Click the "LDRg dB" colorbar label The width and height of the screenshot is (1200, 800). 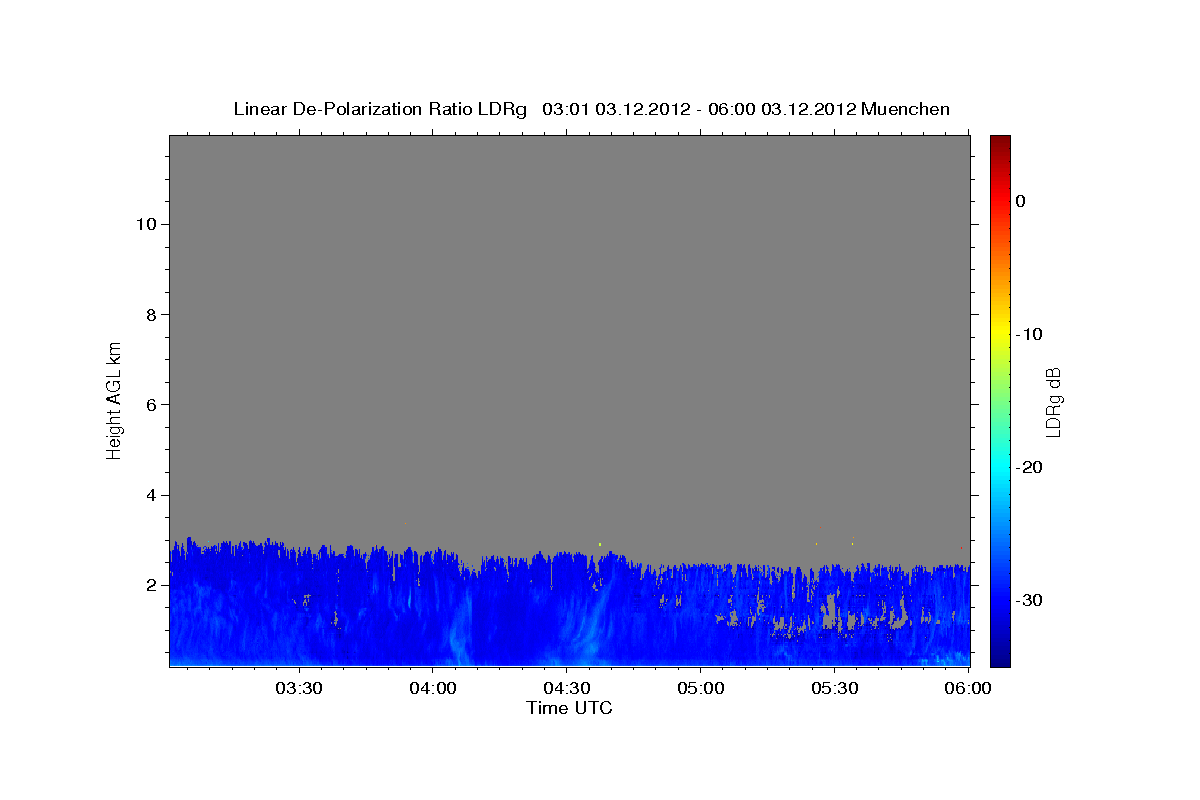(x=1053, y=402)
